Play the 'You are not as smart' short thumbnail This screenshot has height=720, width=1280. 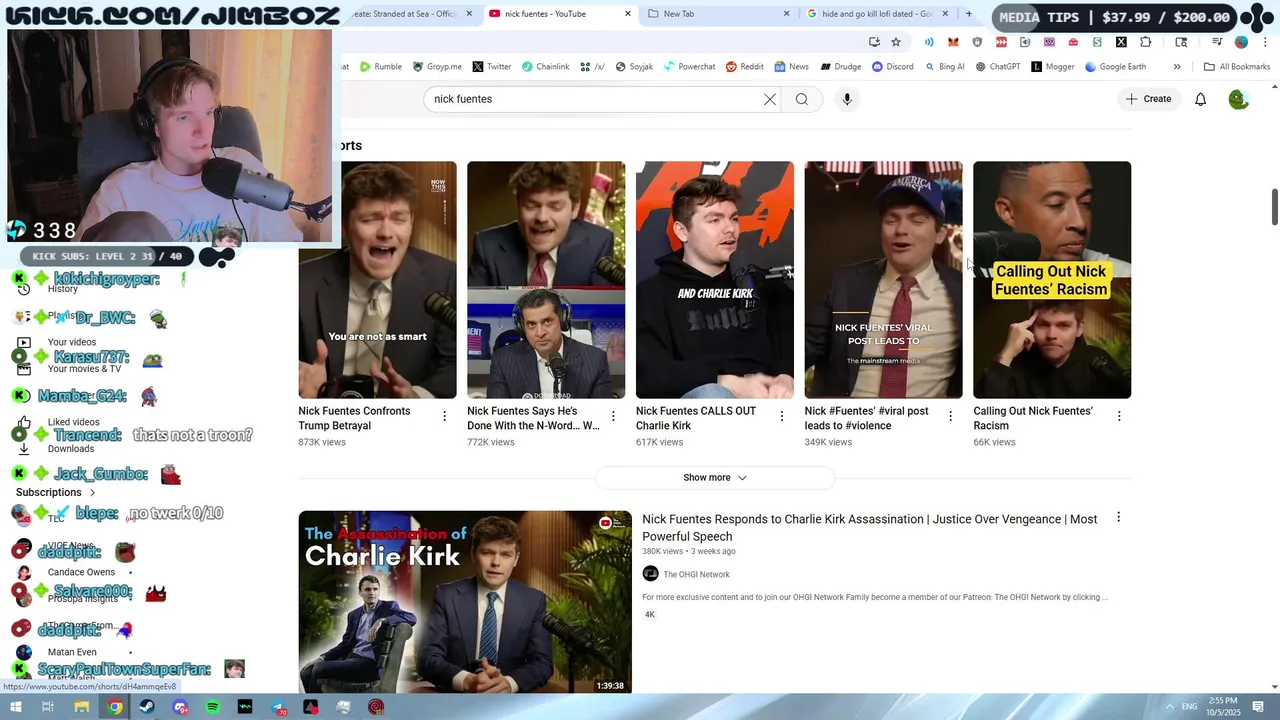click(377, 280)
